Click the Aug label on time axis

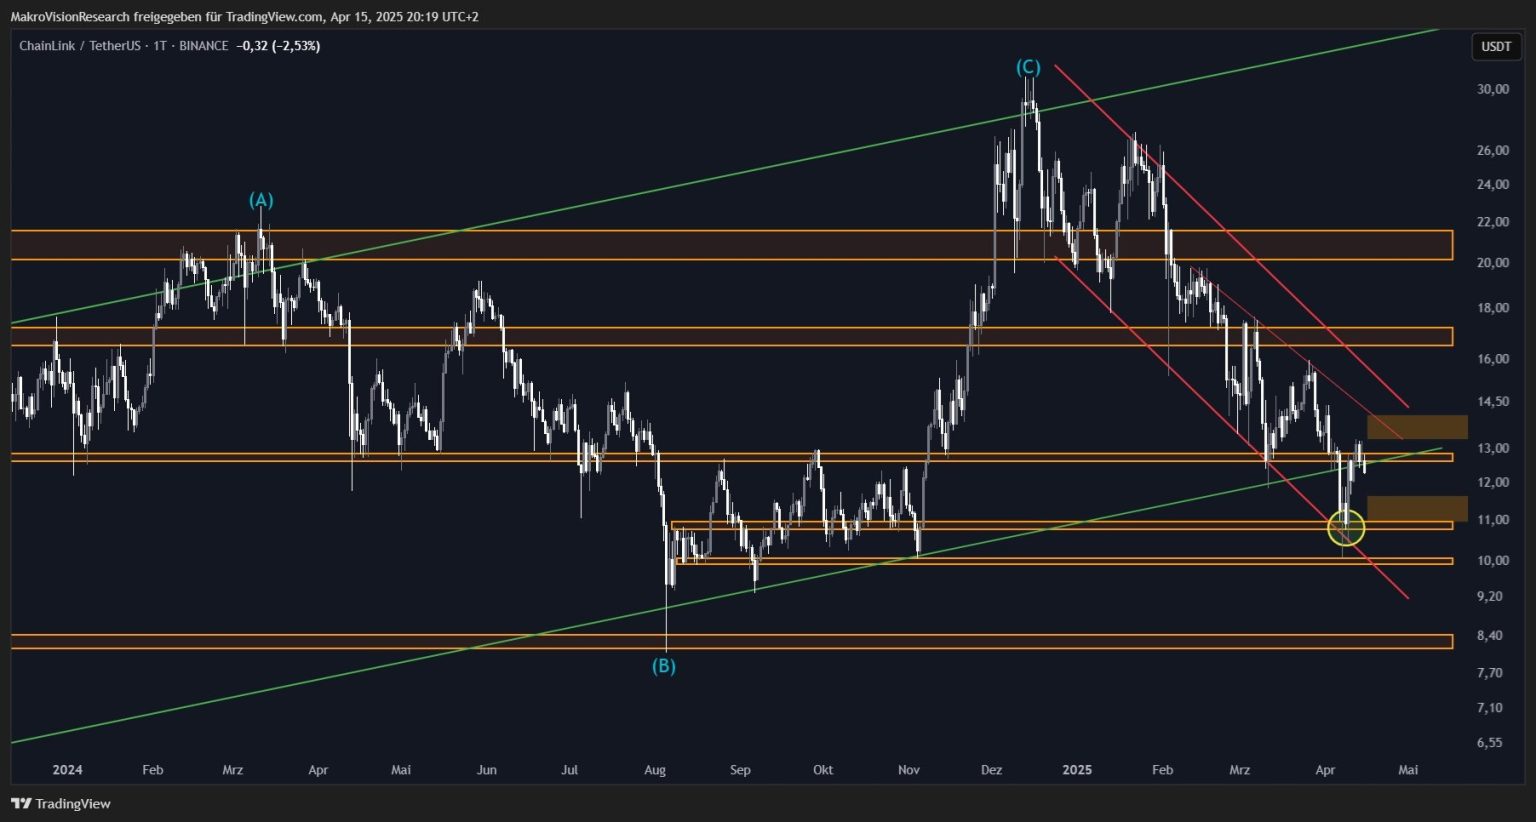(655, 770)
